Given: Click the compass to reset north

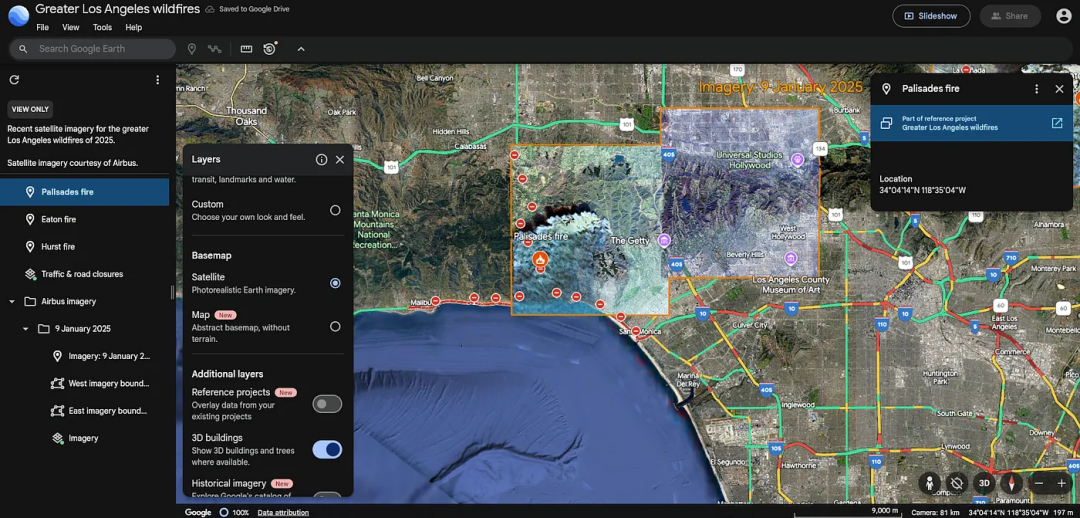Looking at the screenshot, I should point(1011,483).
